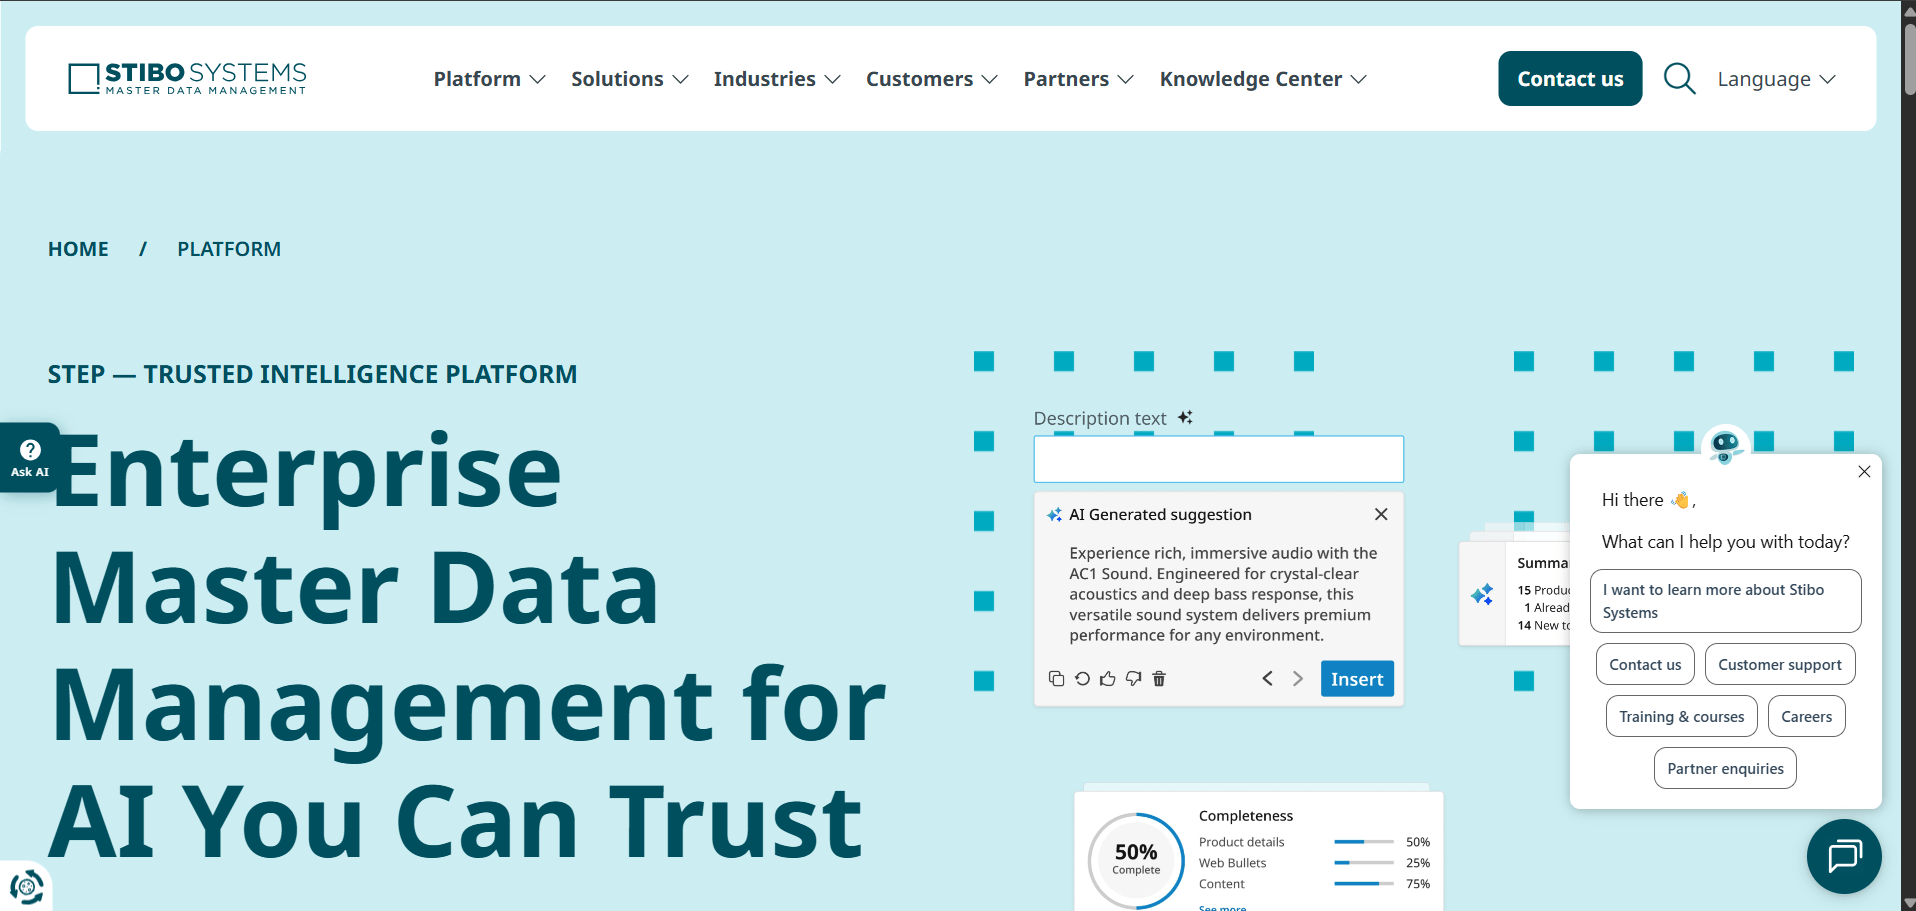Click the sparkle icon on the Summary card

click(1482, 594)
